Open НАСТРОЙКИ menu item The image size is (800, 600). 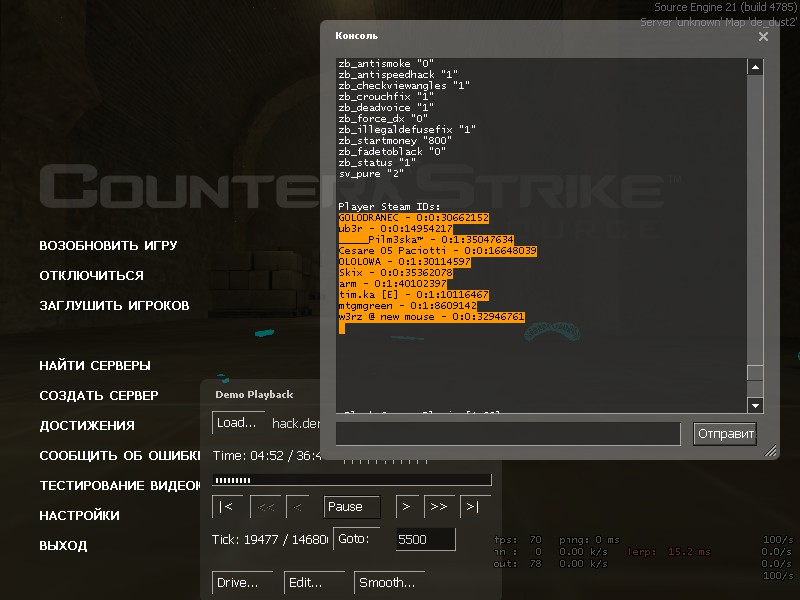tap(80, 515)
